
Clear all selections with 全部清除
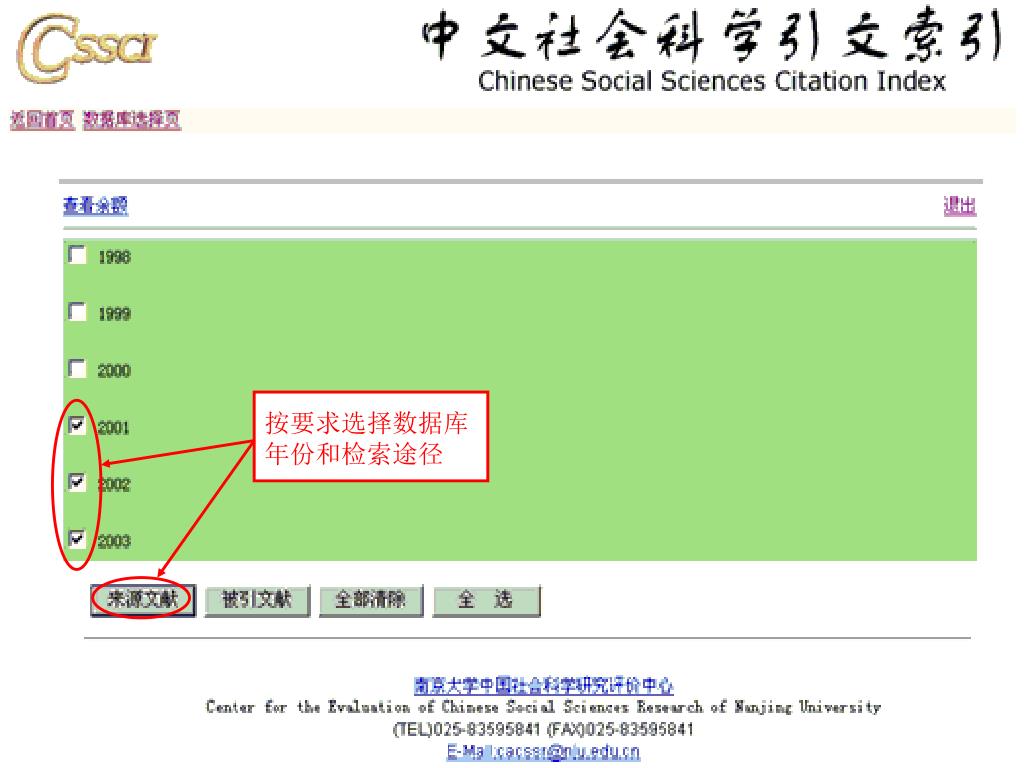[370, 600]
